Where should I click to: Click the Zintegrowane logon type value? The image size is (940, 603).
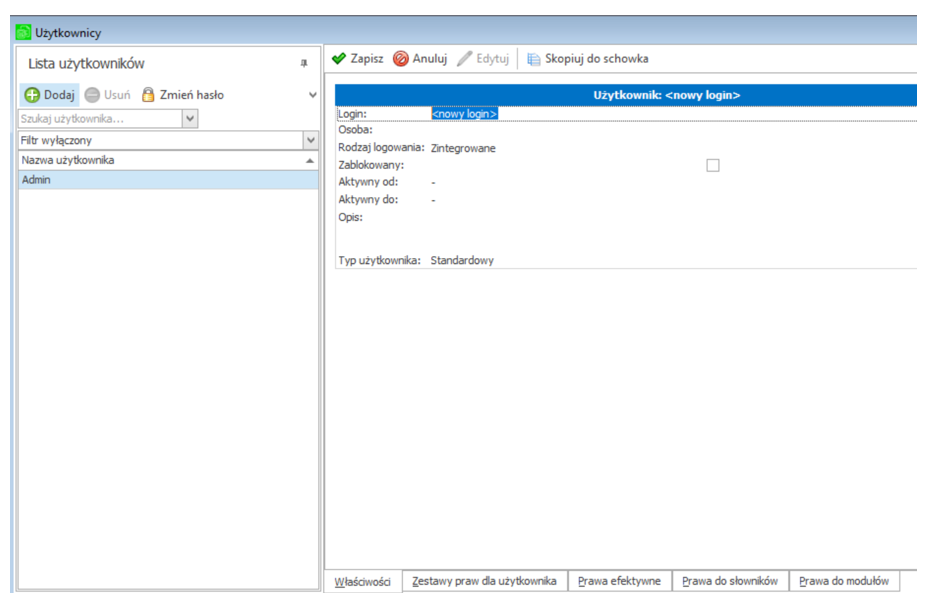pos(463,148)
